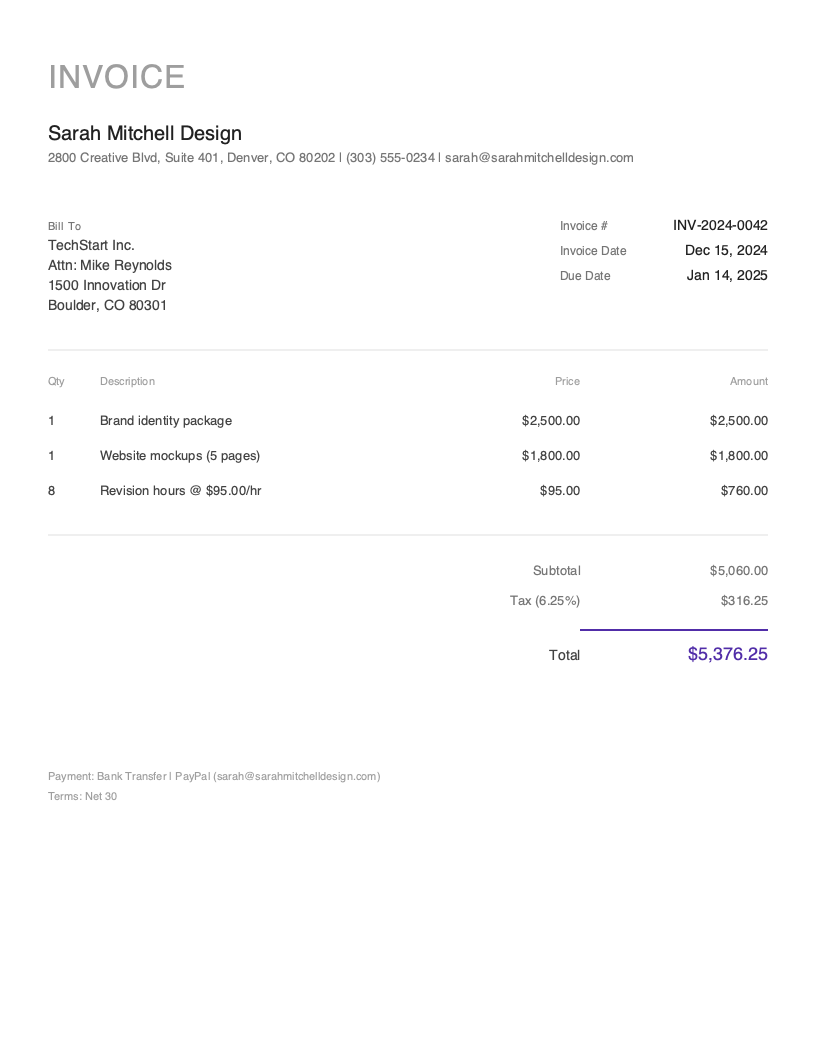Click the email sarah@sarahmitchelldesign.com
This screenshot has height=1056, width=816.
point(538,157)
